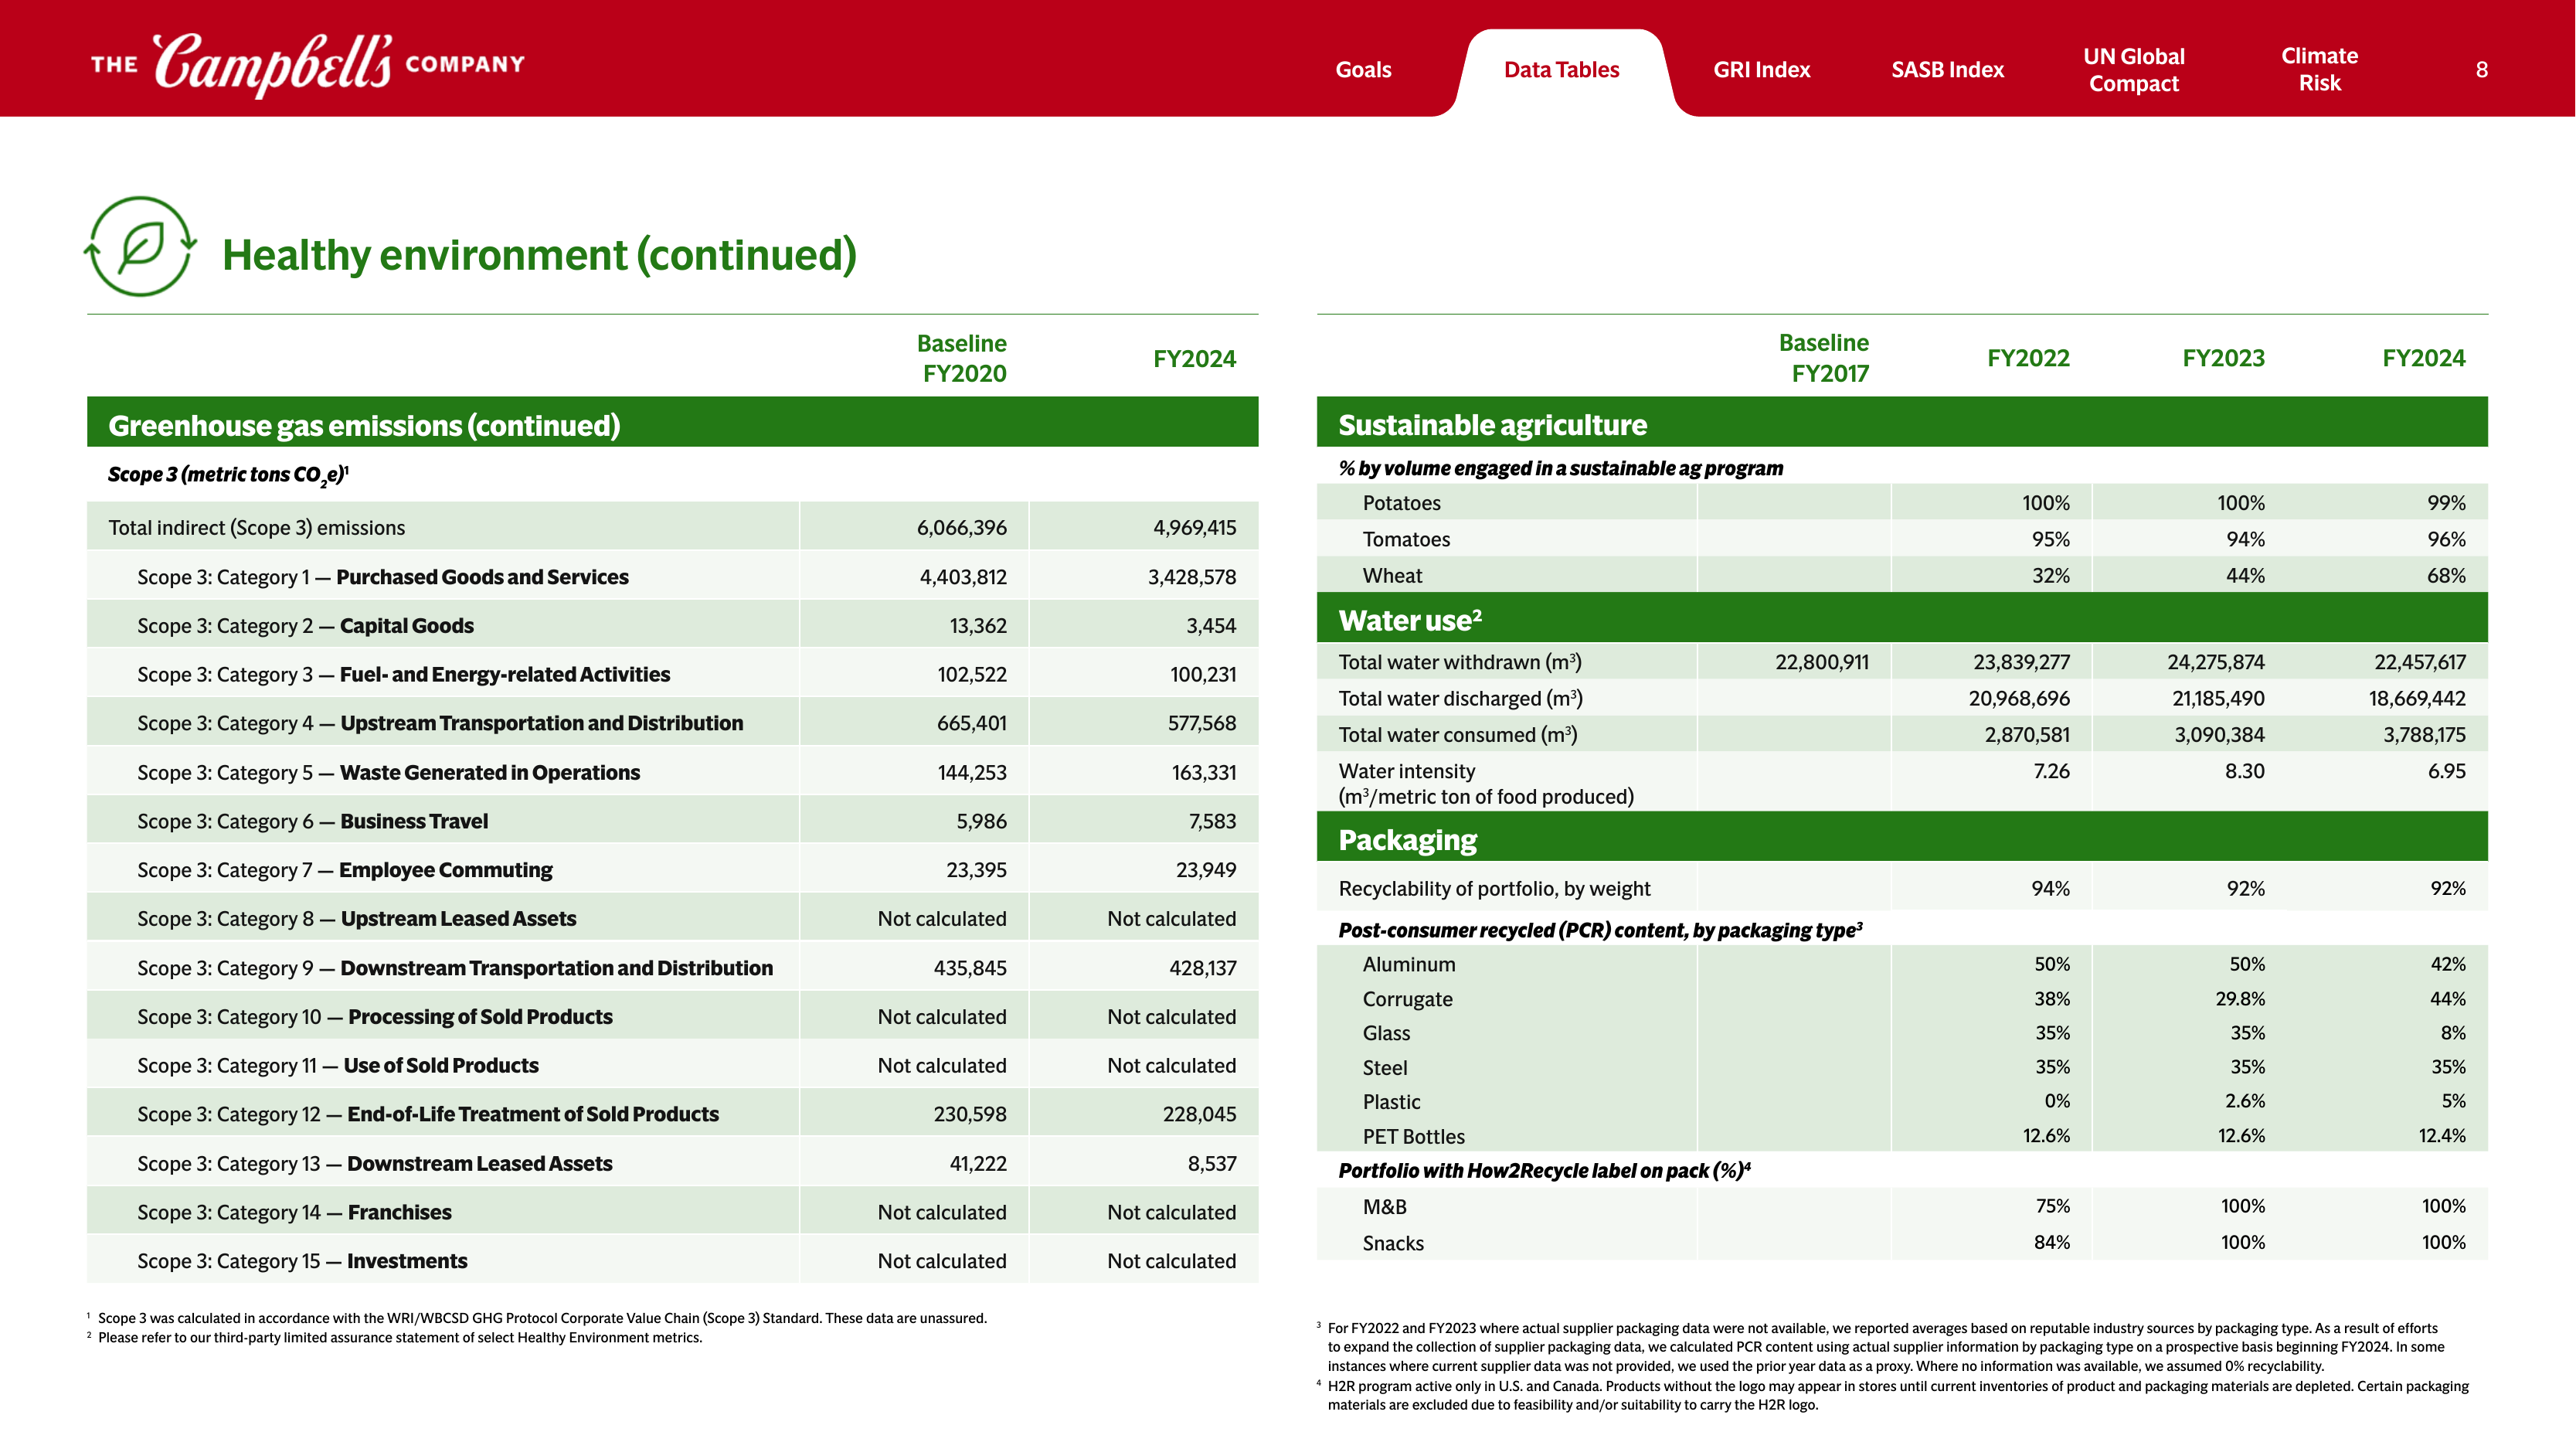Click Category 3 Fuel- and Energy-related Activities
This screenshot has width=2576, height=1449.
coord(404,674)
